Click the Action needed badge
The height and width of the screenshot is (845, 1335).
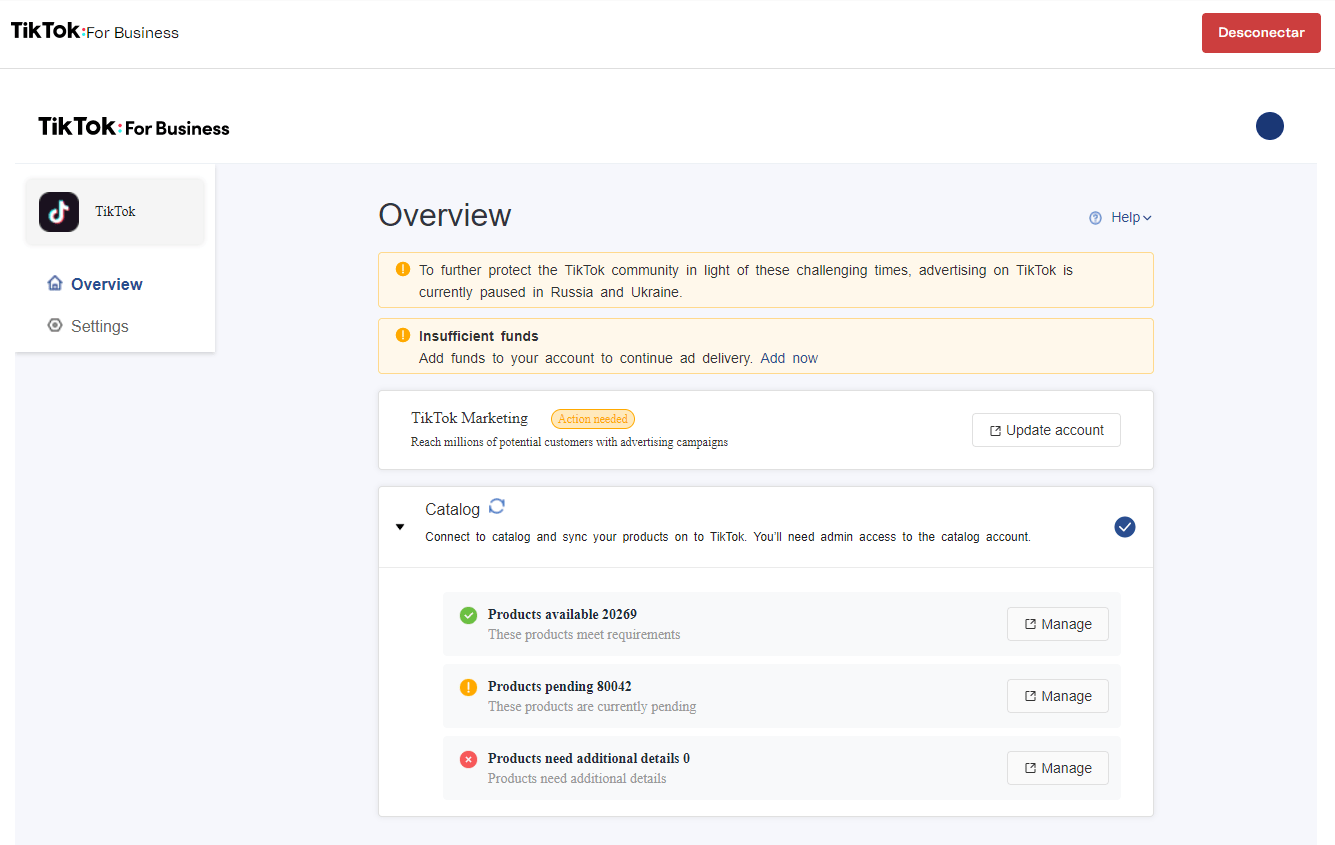593,419
